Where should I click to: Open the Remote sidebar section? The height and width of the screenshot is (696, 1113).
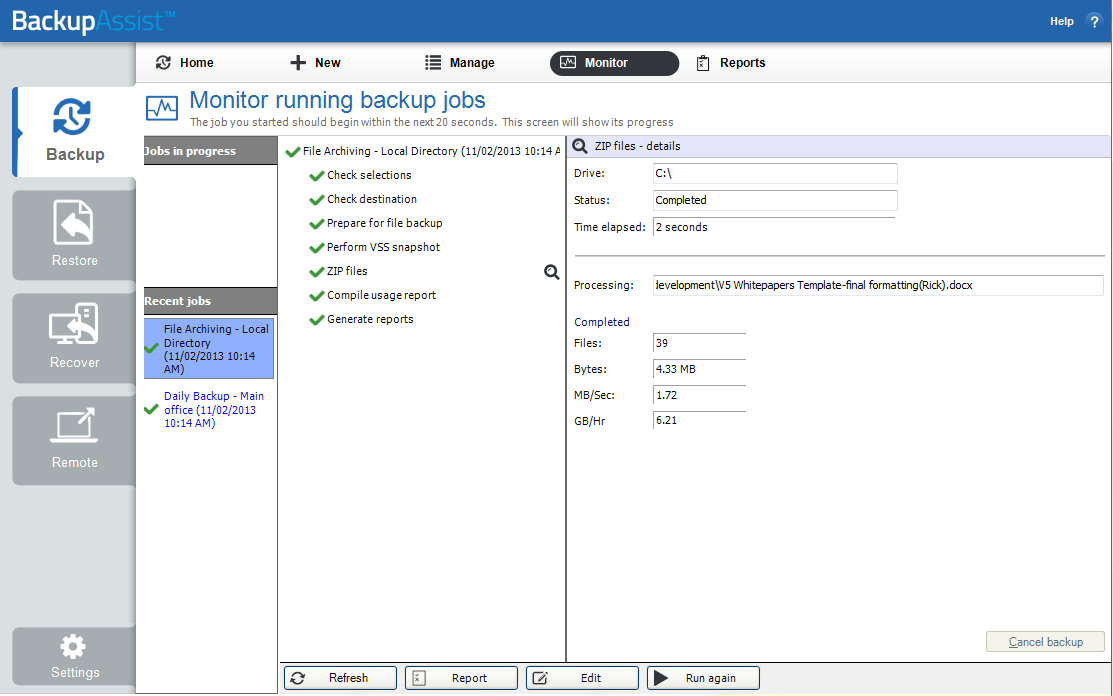[75, 440]
